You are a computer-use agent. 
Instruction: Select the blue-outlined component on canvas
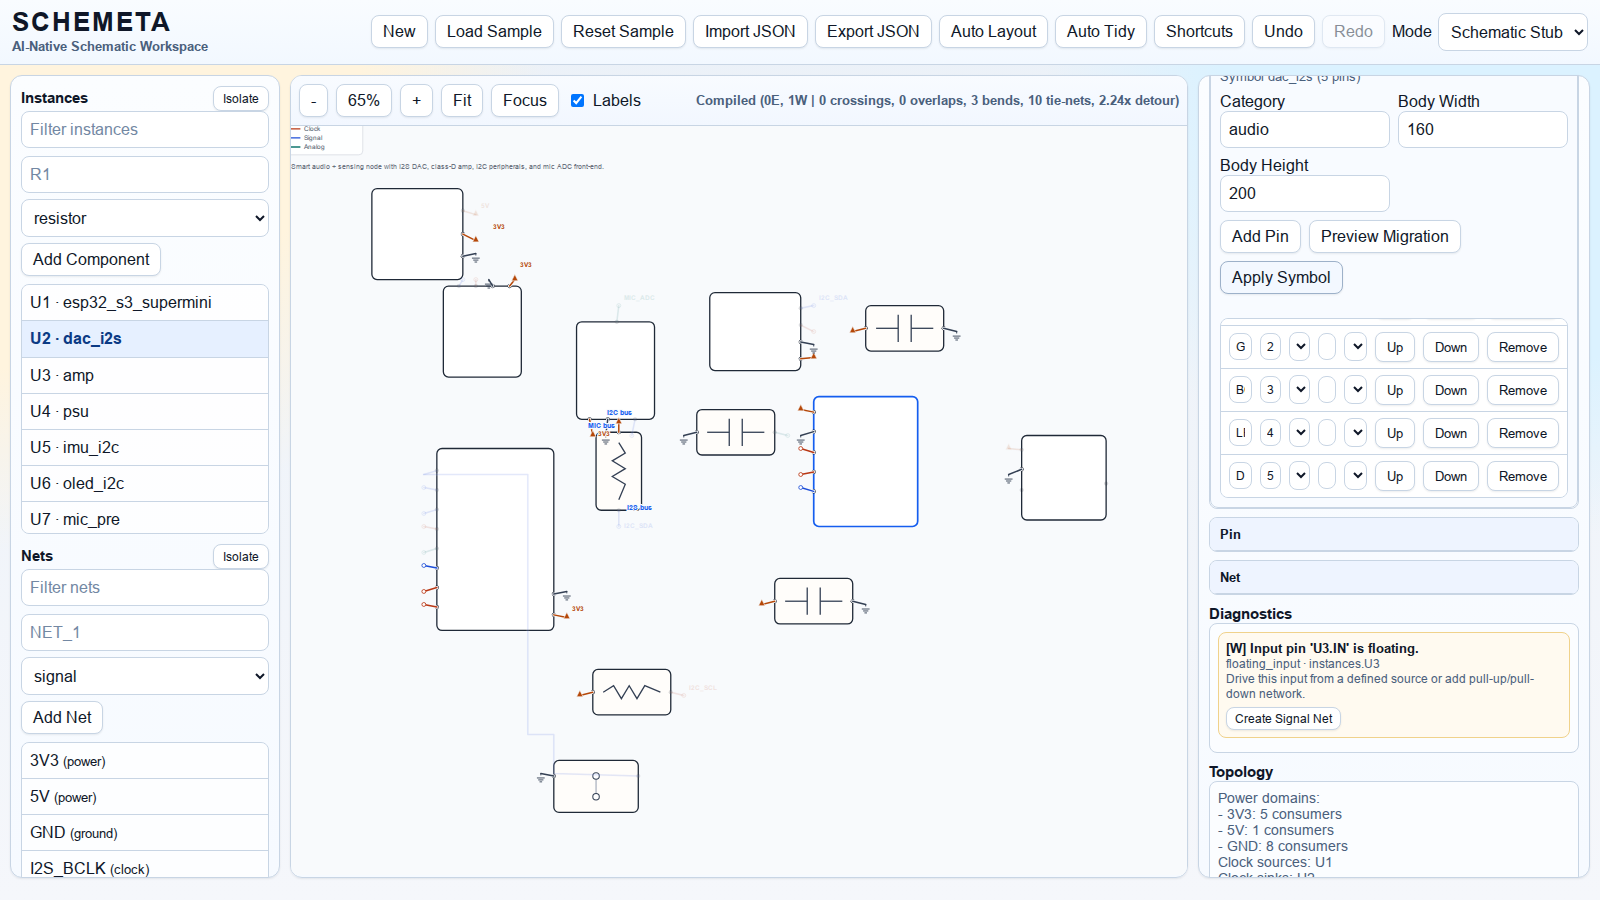click(x=865, y=461)
